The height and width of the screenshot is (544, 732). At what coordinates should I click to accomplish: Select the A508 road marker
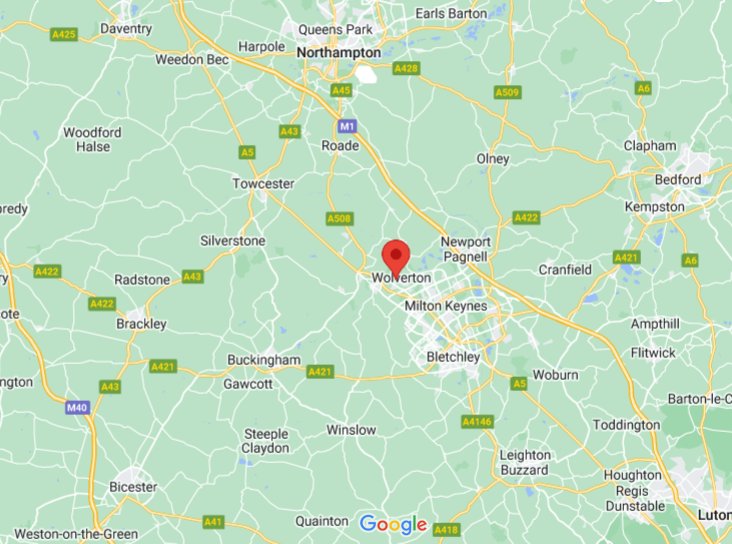click(339, 219)
